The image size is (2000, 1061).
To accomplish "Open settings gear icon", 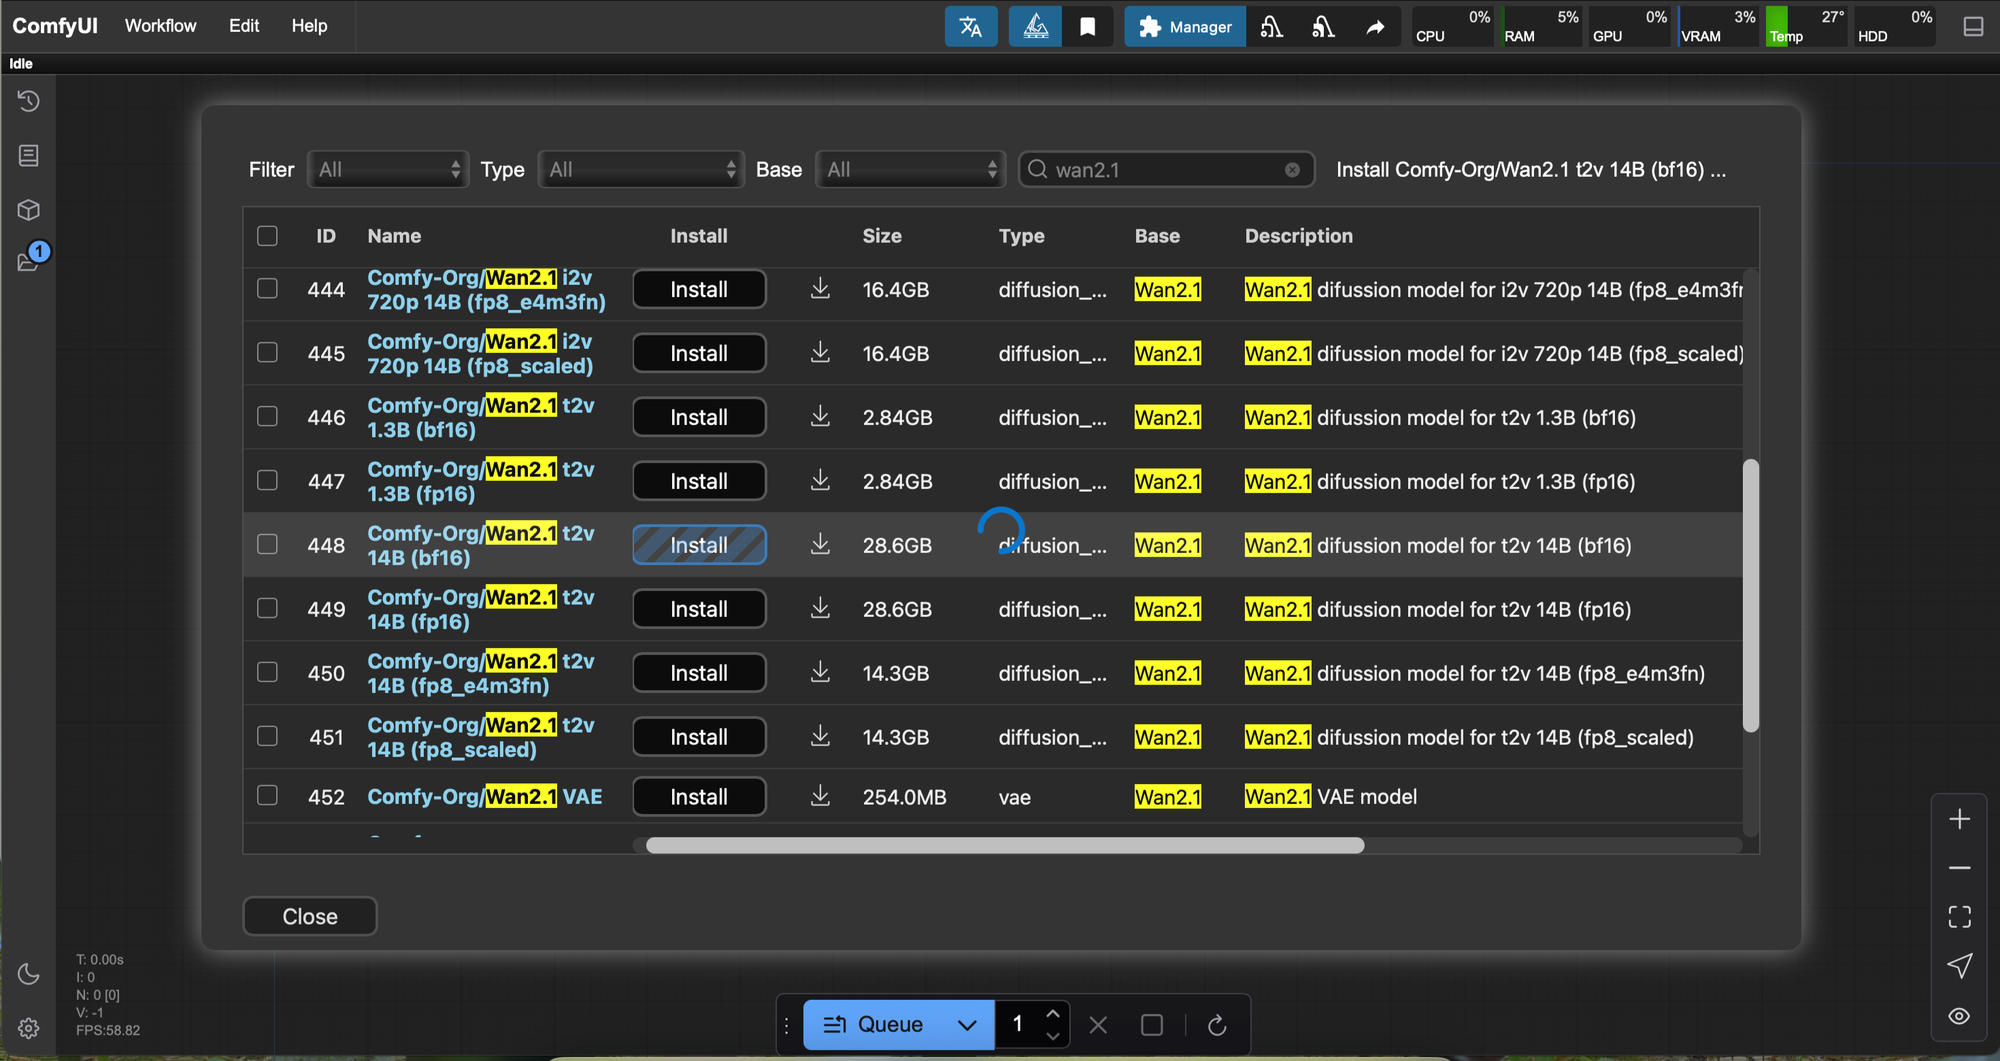I will click(x=29, y=1028).
